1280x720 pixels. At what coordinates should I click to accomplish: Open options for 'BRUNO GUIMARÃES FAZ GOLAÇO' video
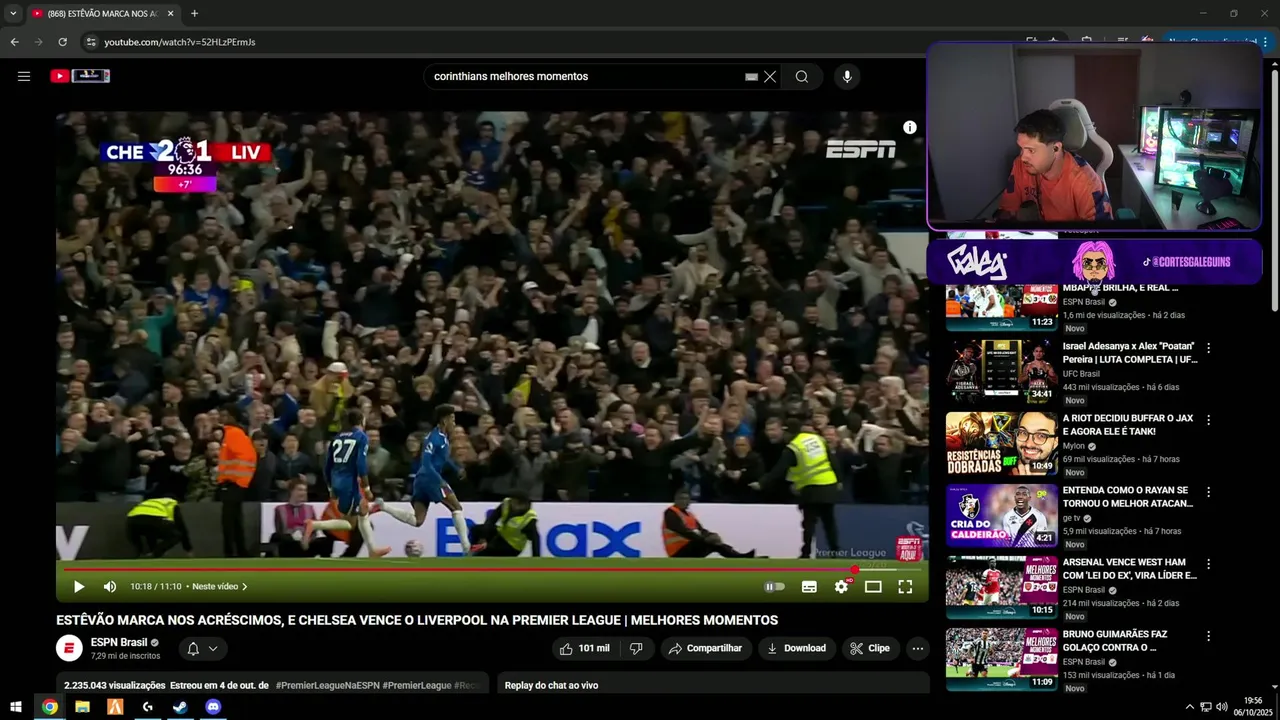point(1208,637)
